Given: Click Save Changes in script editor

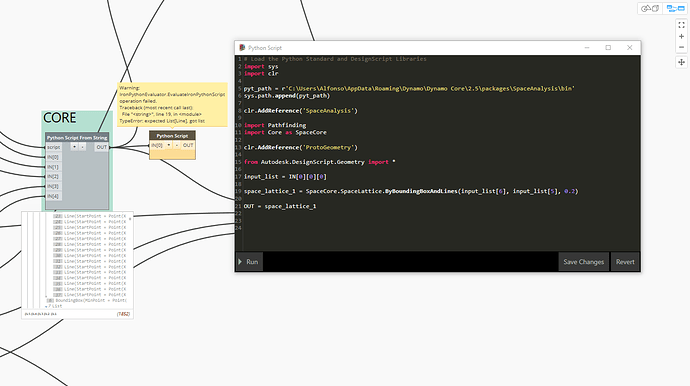Looking at the screenshot, I should pos(584,262).
